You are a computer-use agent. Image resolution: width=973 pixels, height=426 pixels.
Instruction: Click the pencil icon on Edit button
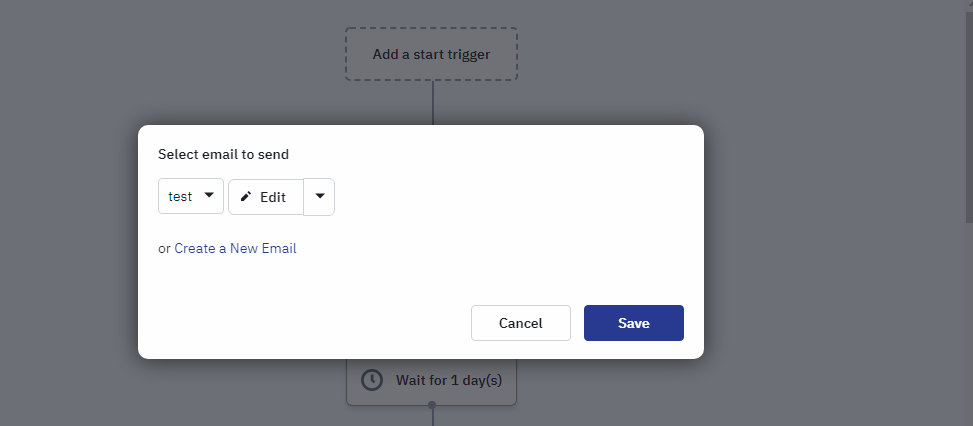tap(246, 197)
